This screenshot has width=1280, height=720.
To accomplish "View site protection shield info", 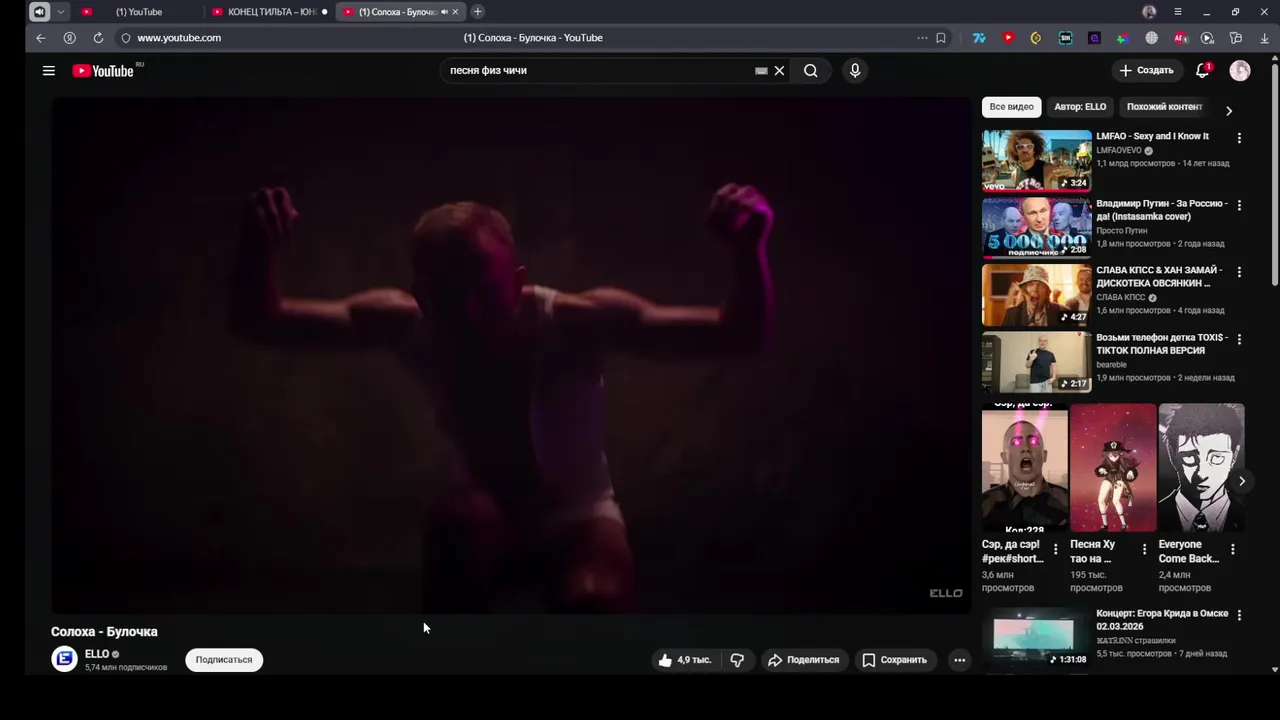I will pos(126,38).
